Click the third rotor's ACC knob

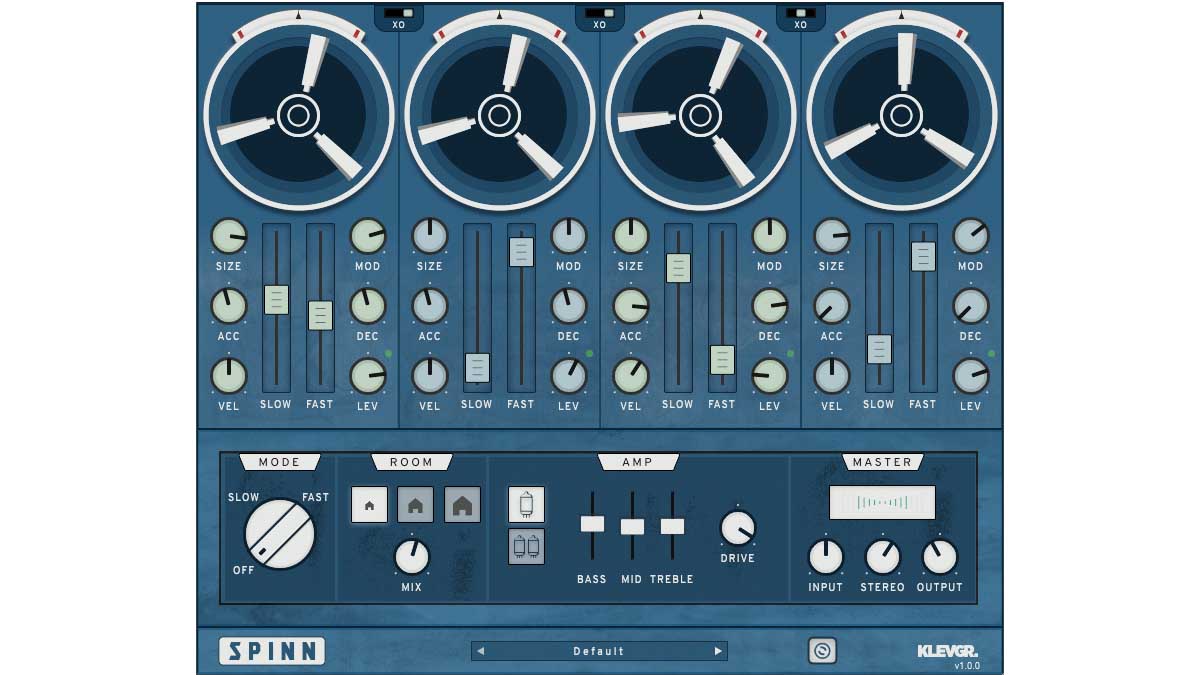click(631, 306)
